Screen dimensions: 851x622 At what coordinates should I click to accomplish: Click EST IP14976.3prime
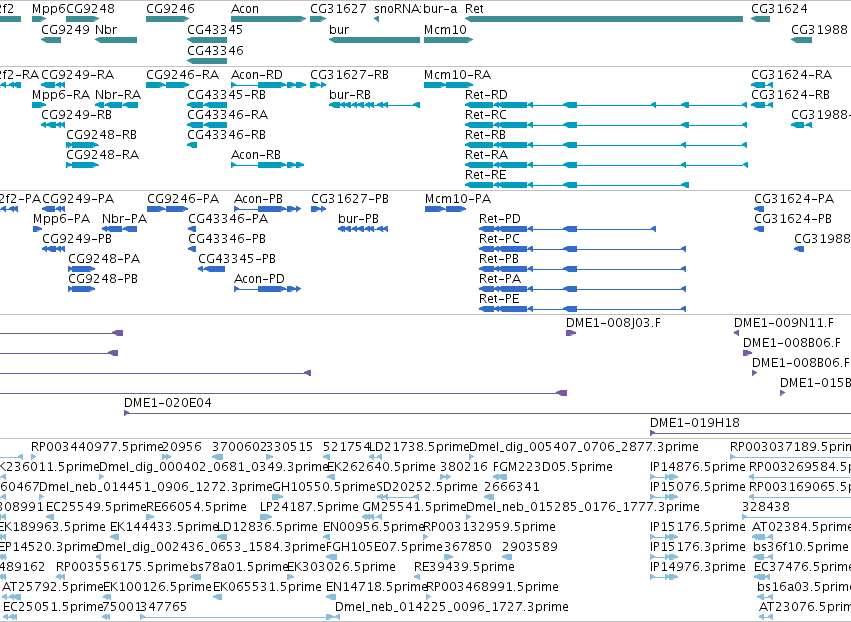(664, 577)
